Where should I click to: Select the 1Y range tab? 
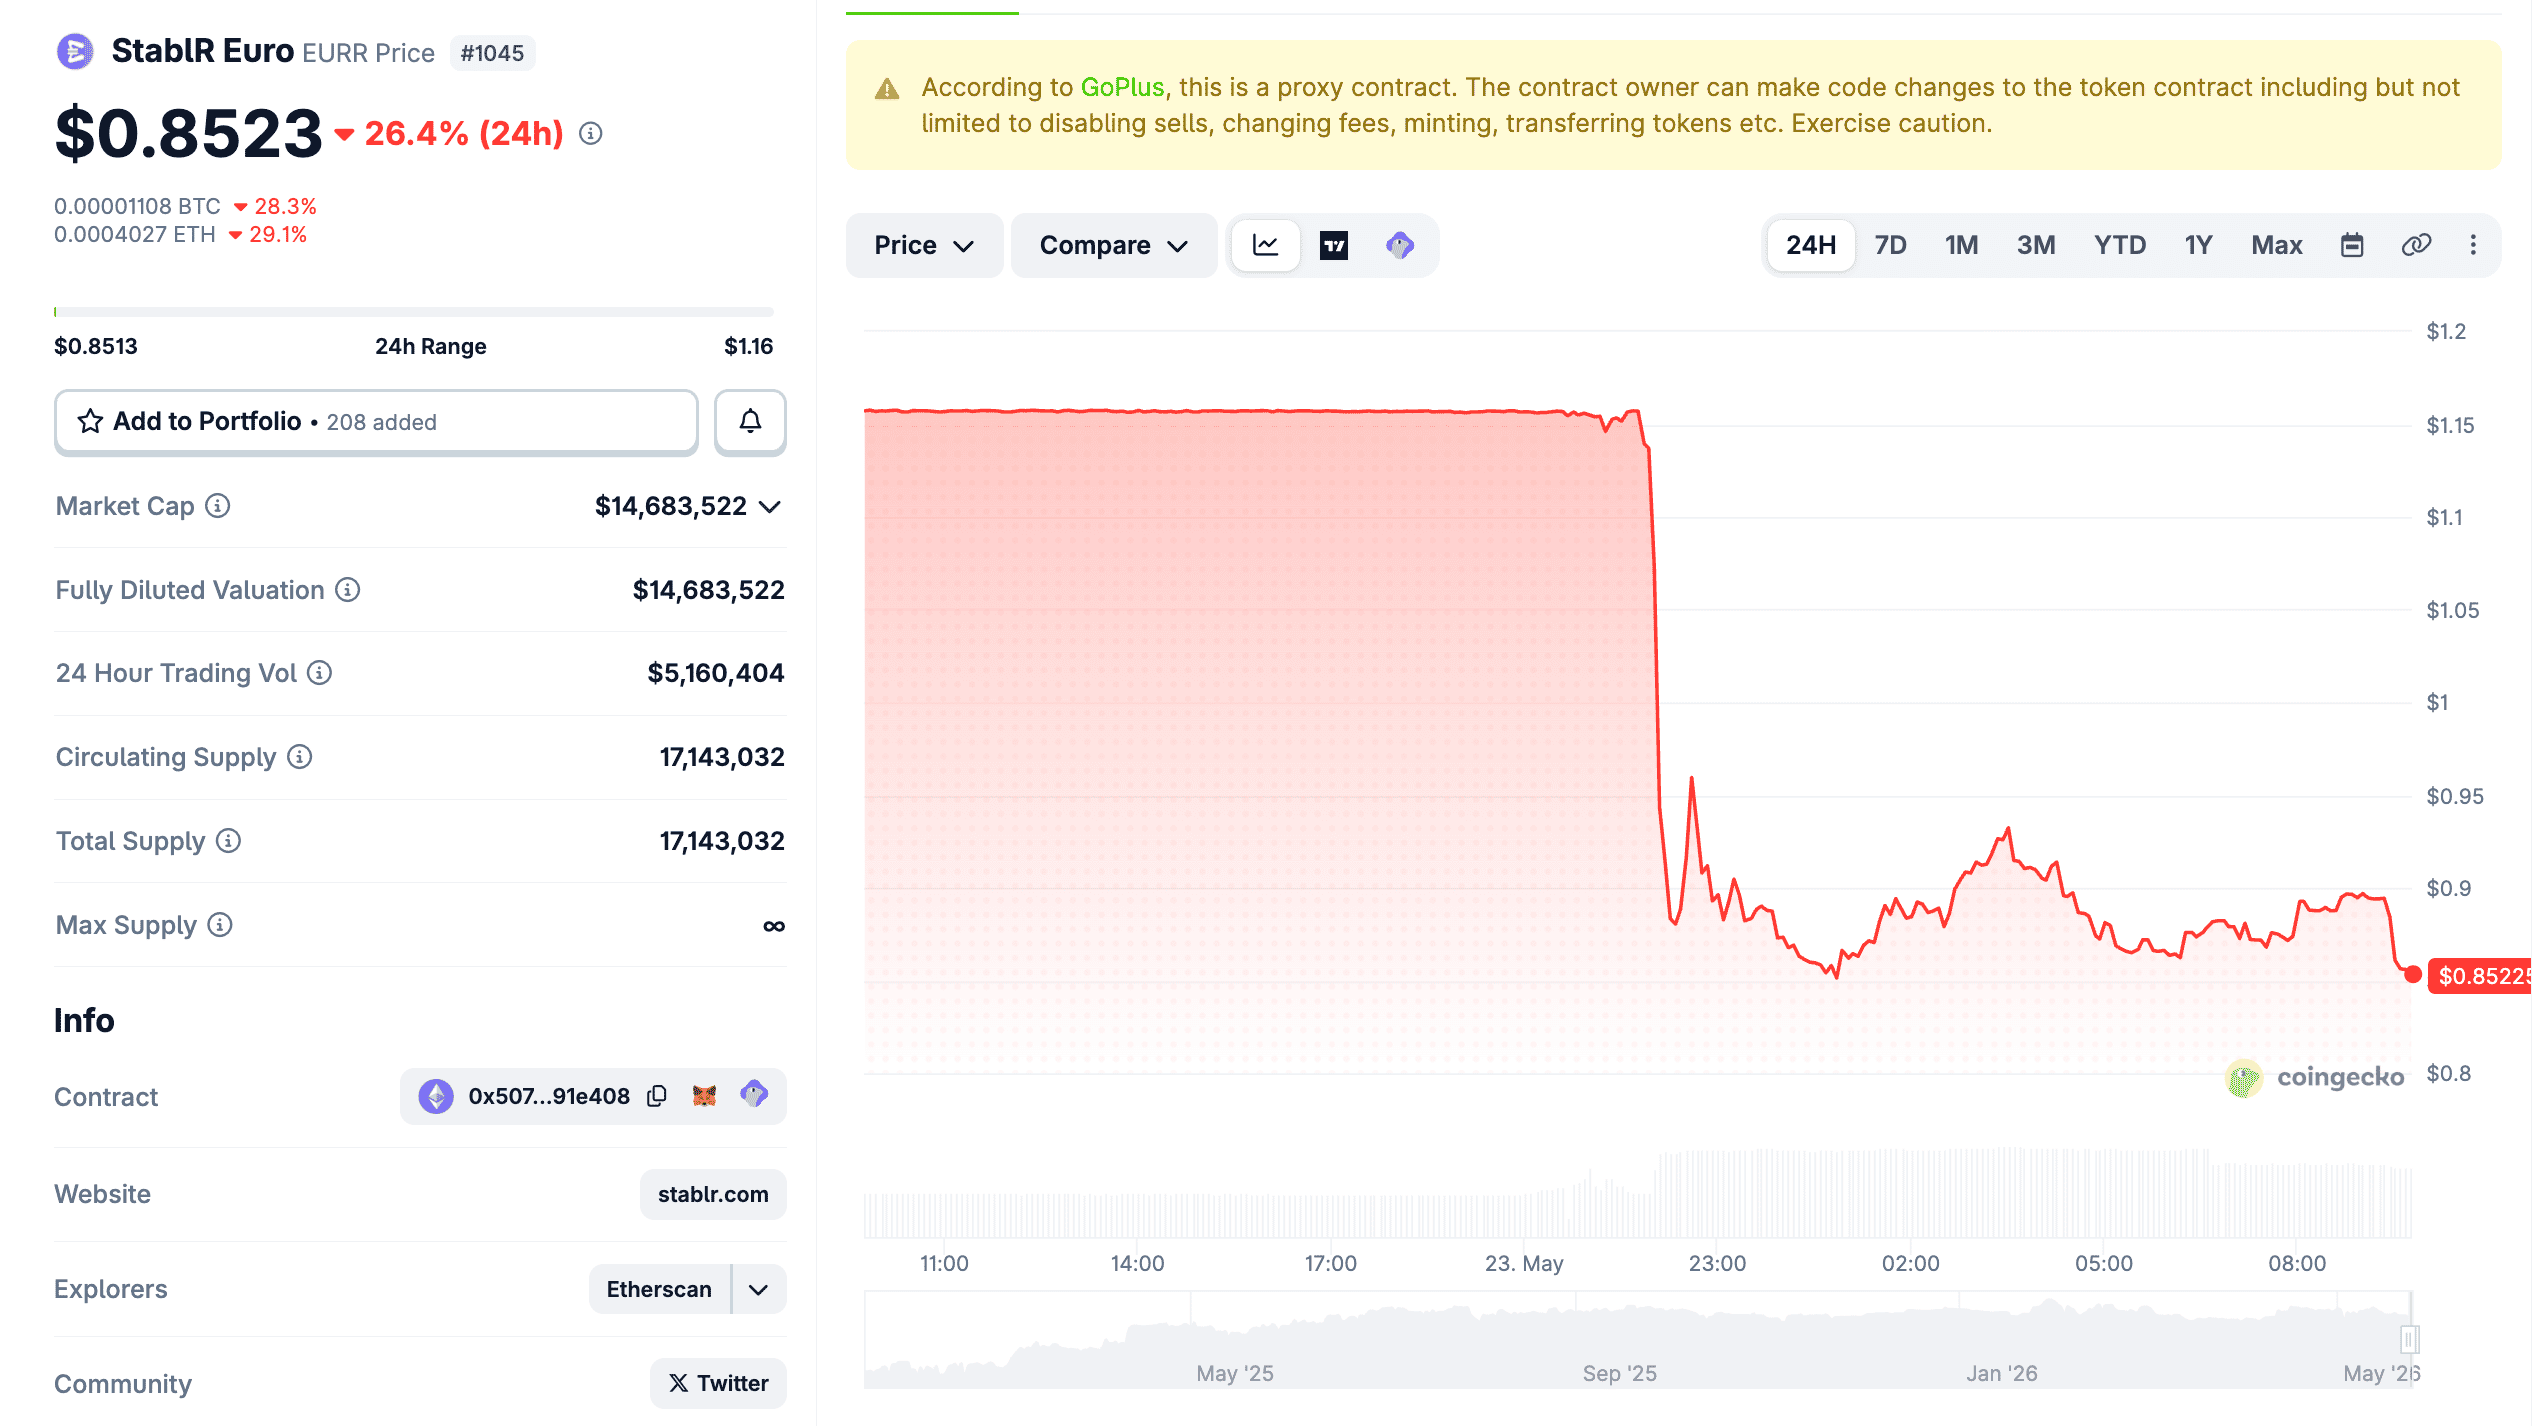tap(2198, 245)
